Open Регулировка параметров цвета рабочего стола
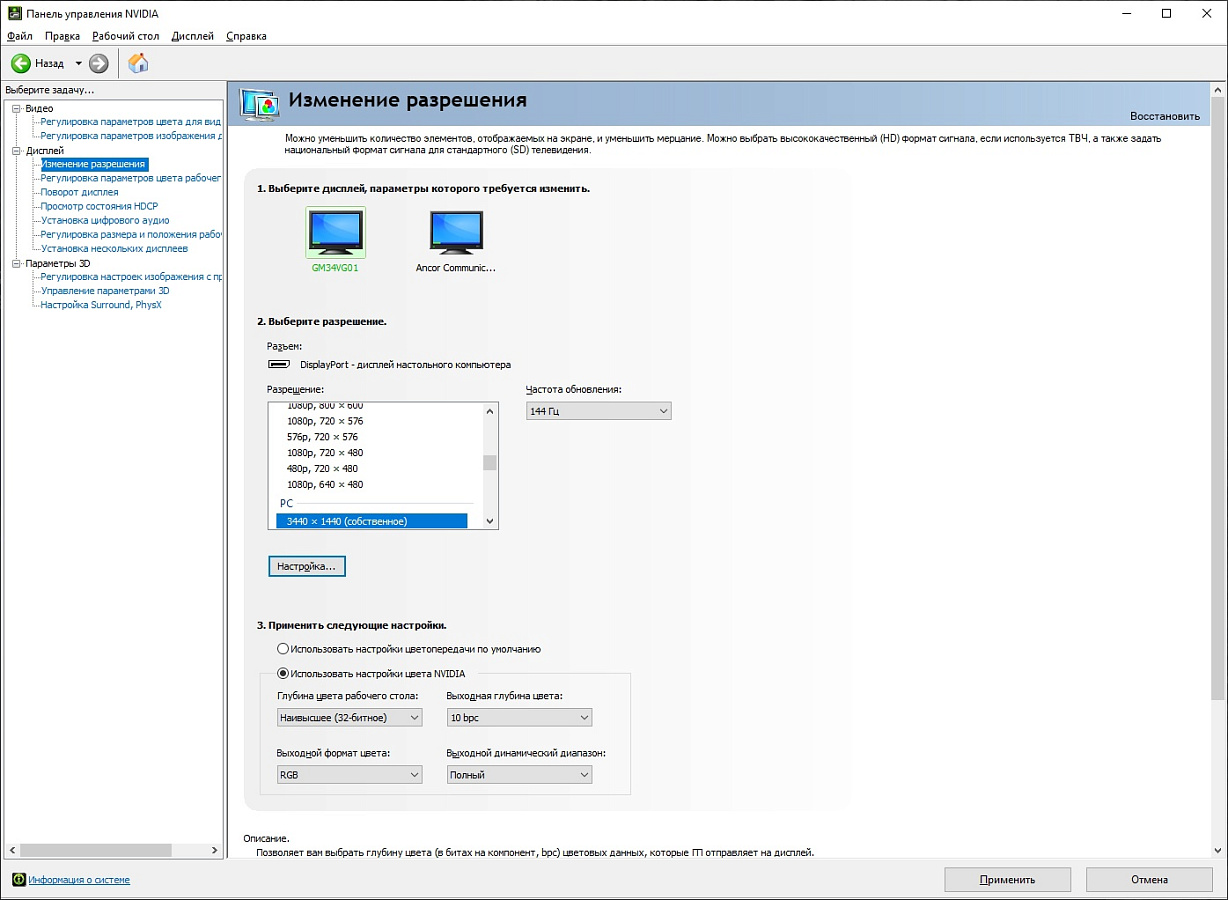The image size is (1228, 900). click(131, 178)
